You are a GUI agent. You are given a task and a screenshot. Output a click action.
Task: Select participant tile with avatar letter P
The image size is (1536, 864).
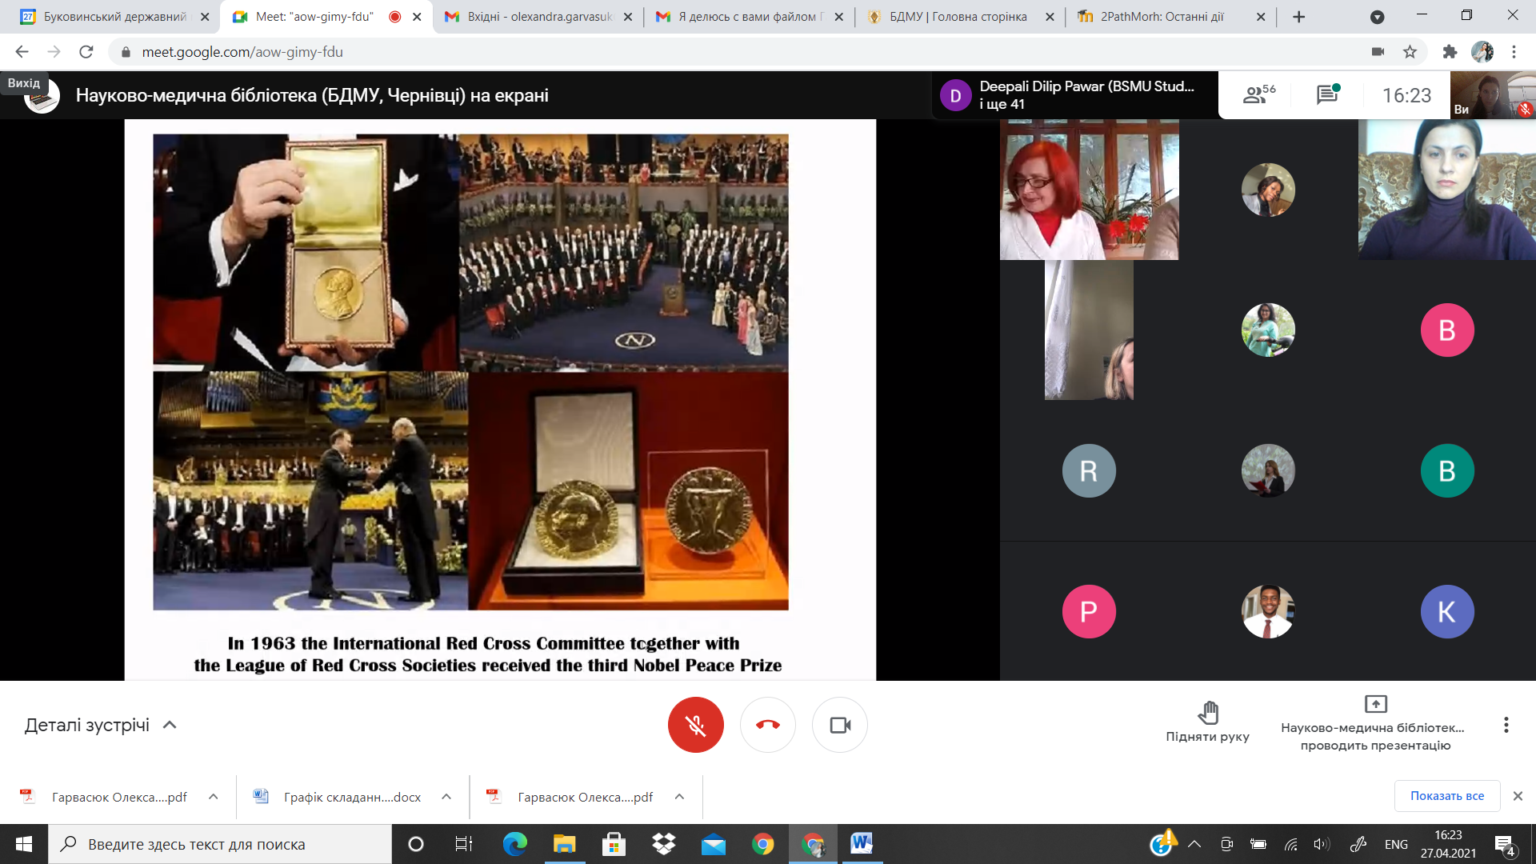coord(1089,611)
